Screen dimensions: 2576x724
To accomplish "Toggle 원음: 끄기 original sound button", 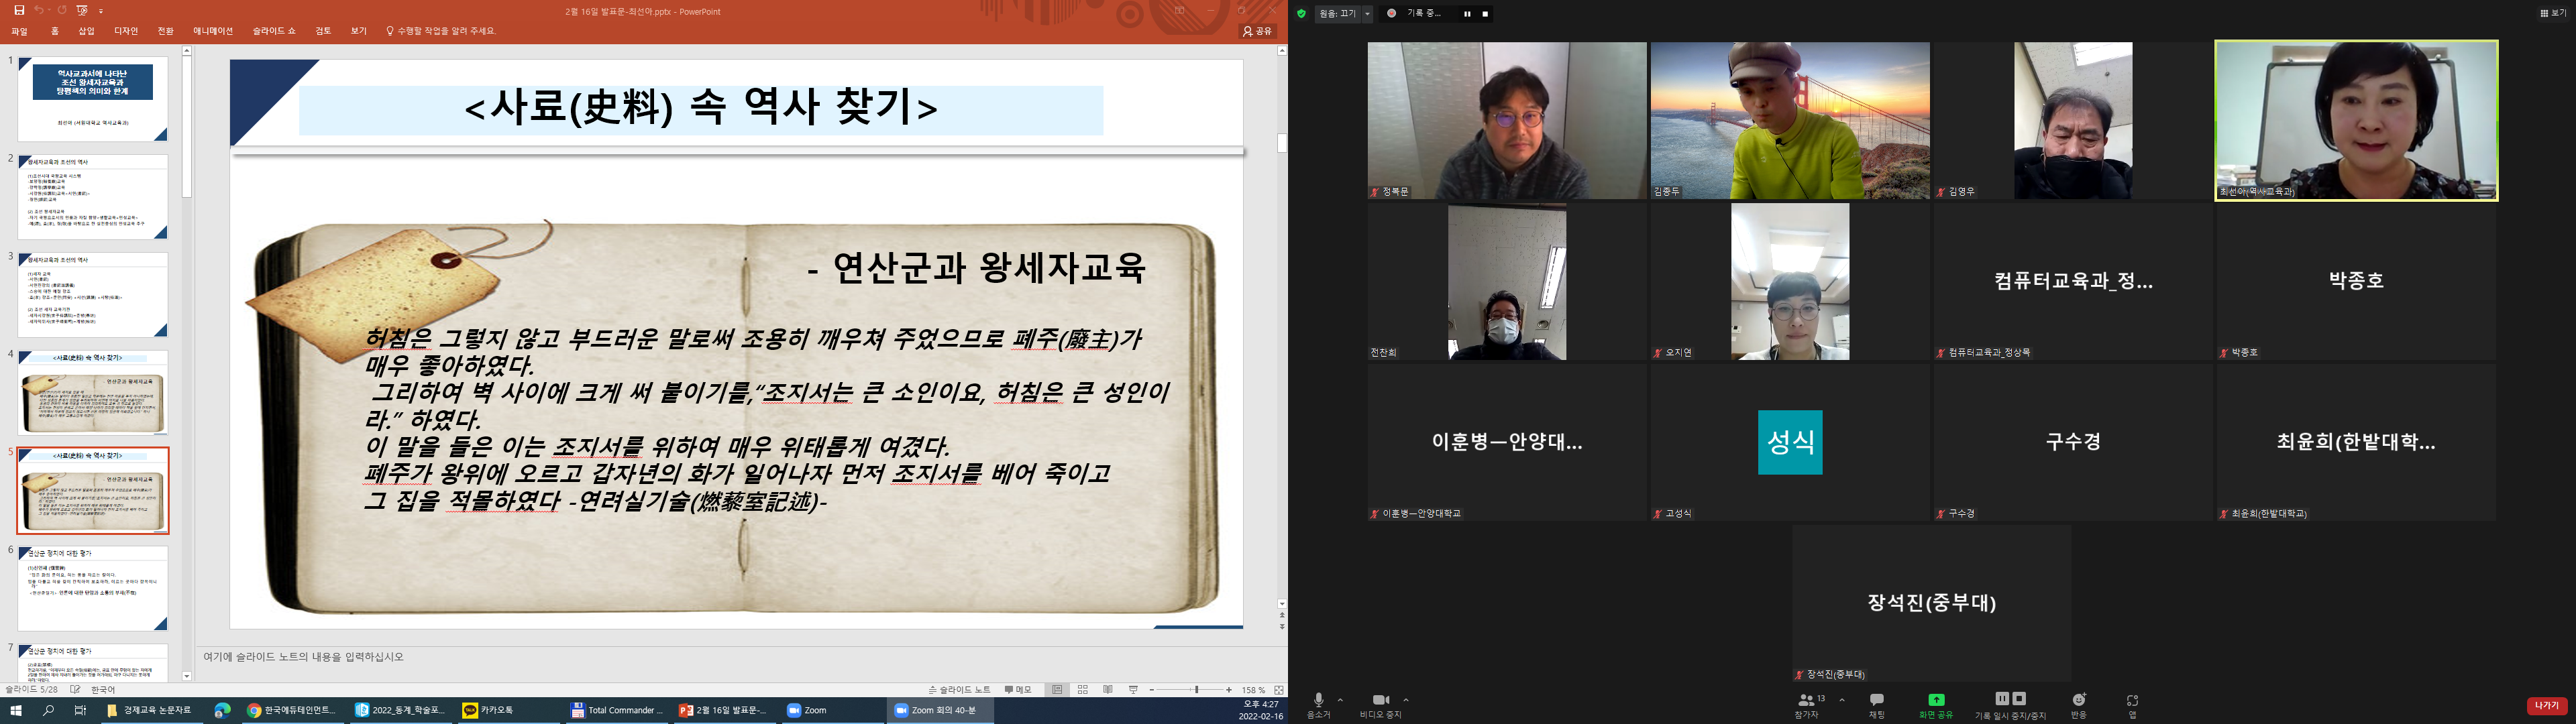I will tap(1338, 14).
